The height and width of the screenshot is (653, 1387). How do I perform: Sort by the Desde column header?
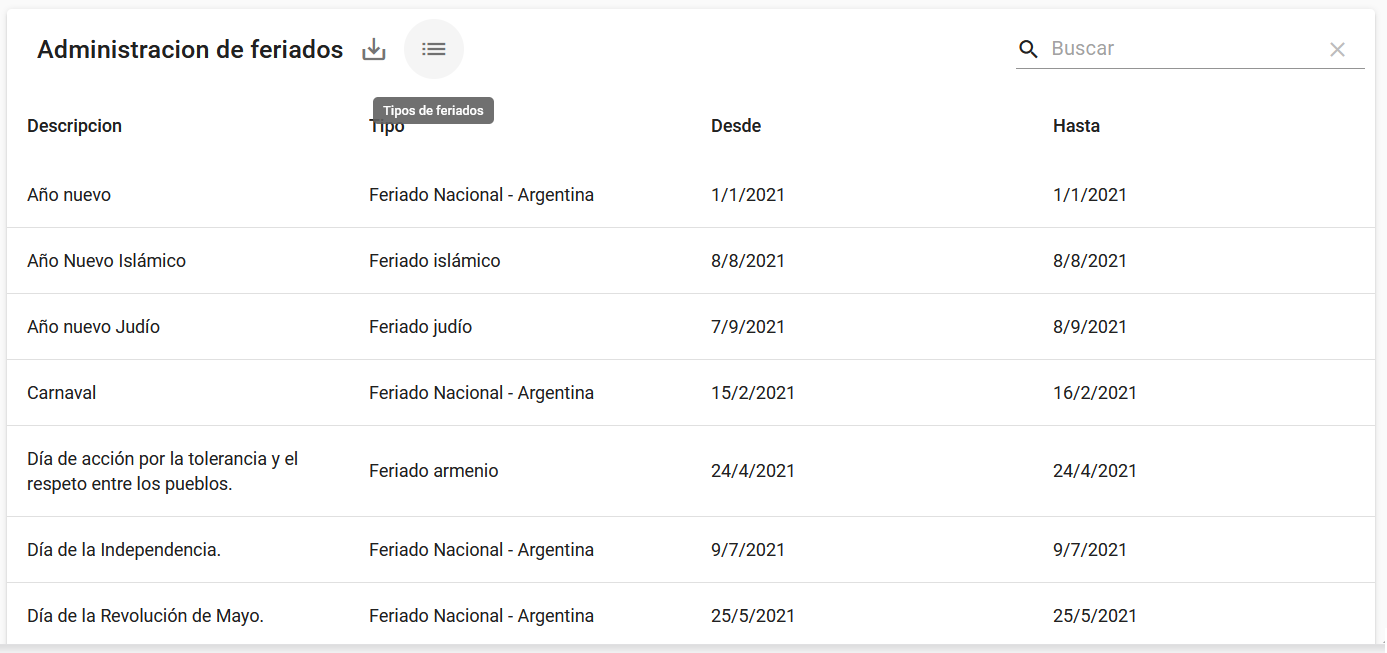pyautogui.click(x=735, y=126)
